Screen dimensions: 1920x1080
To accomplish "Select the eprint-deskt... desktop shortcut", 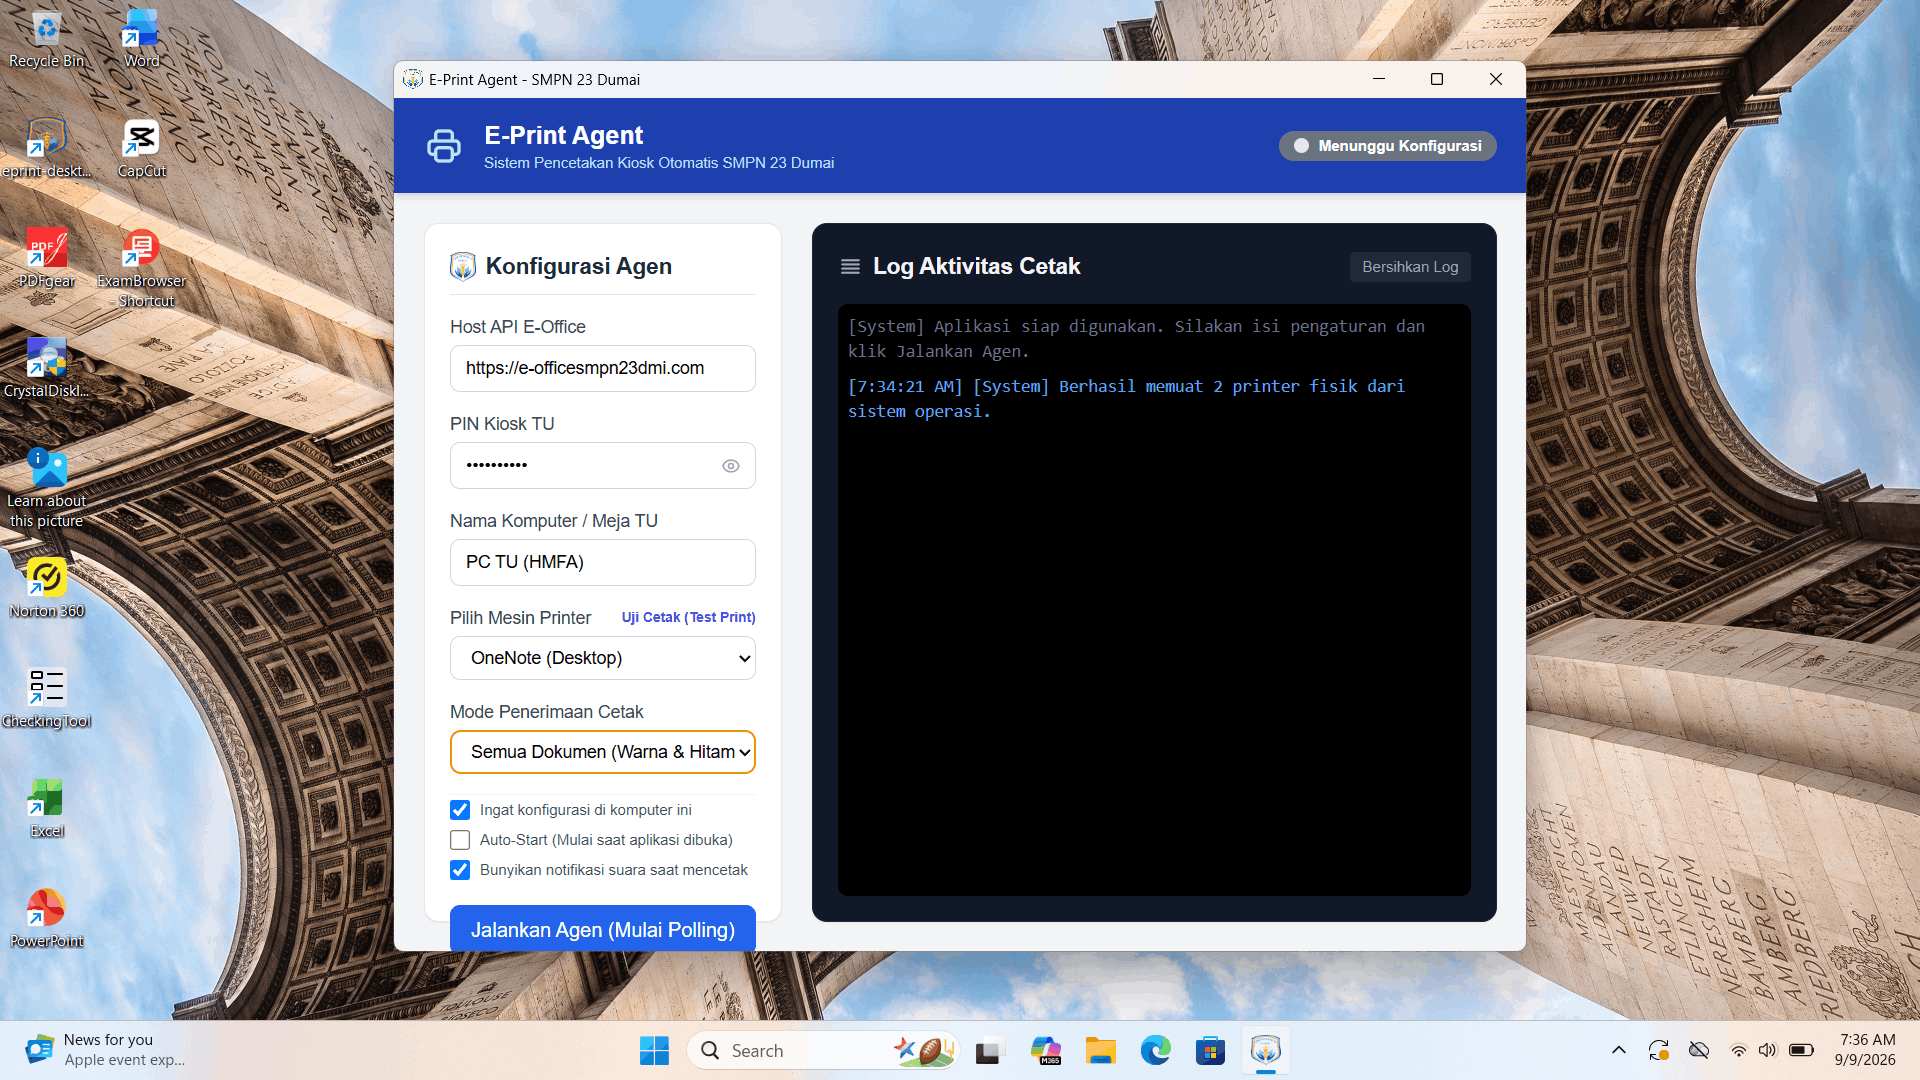I will click(x=46, y=150).
